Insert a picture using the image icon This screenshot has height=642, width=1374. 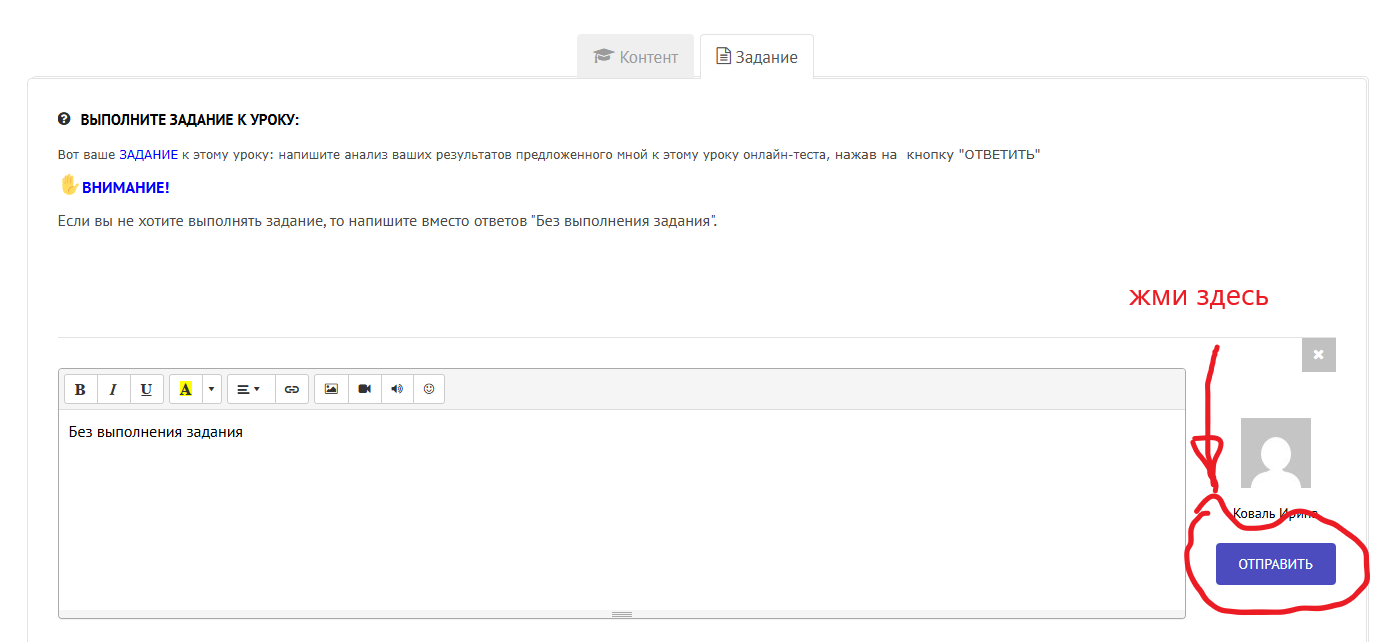tap(331, 390)
